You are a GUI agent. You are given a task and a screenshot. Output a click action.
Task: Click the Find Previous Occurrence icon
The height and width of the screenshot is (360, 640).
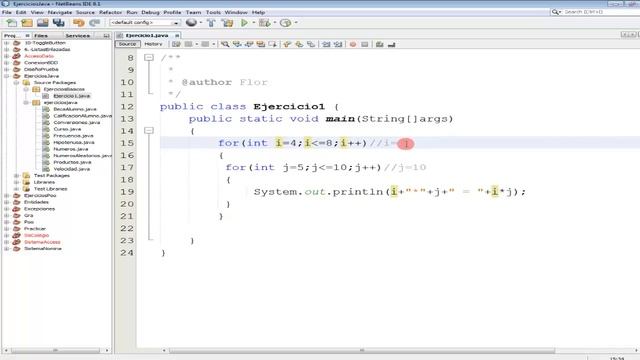click(237, 44)
